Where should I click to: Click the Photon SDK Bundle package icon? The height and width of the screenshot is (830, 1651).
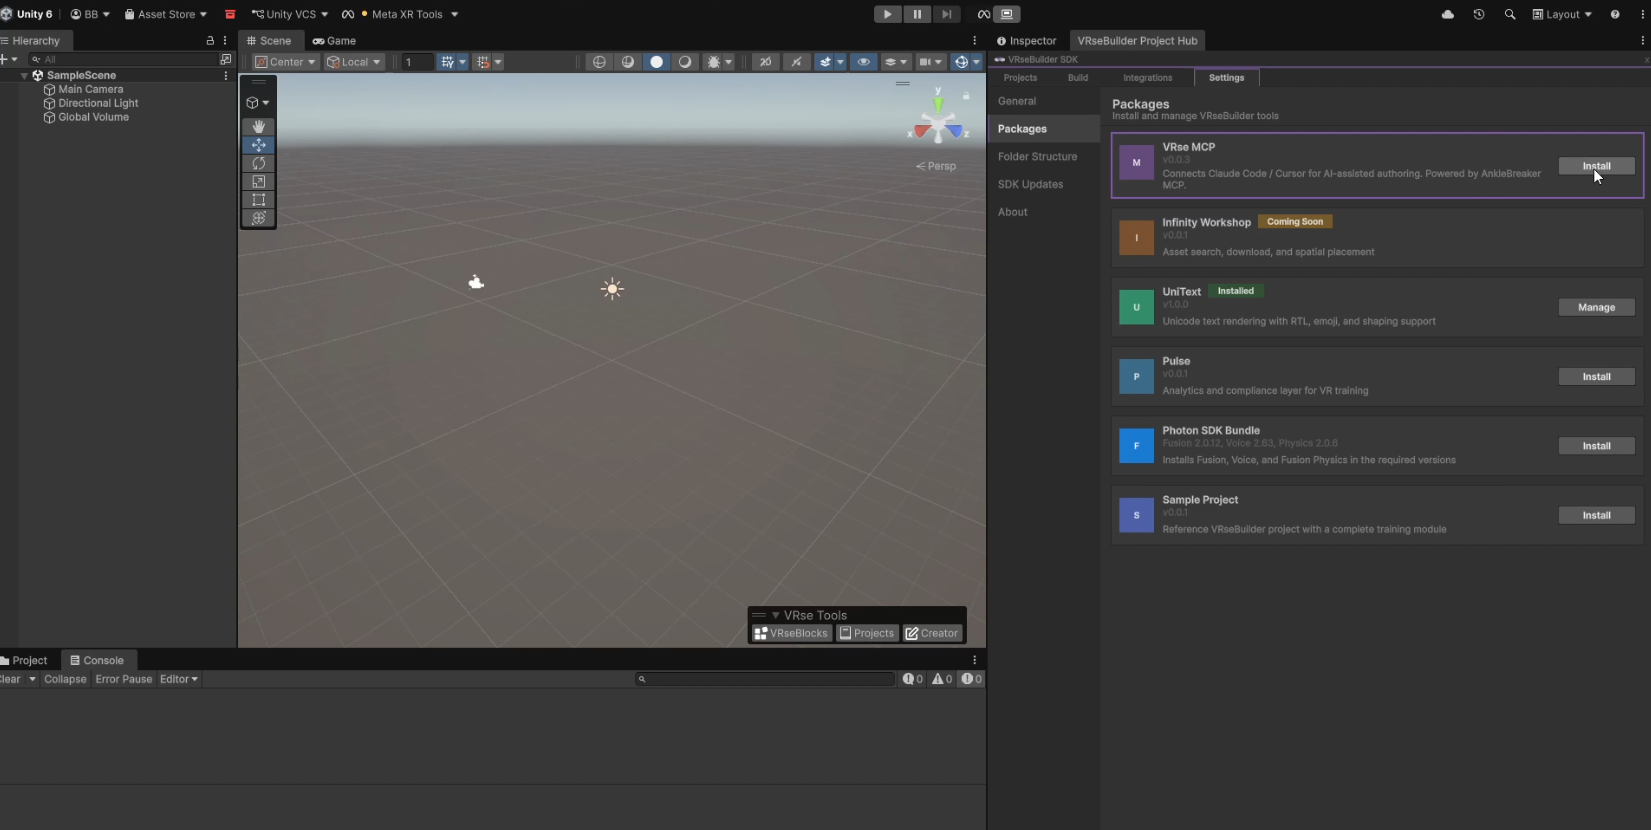coord(1136,446)
